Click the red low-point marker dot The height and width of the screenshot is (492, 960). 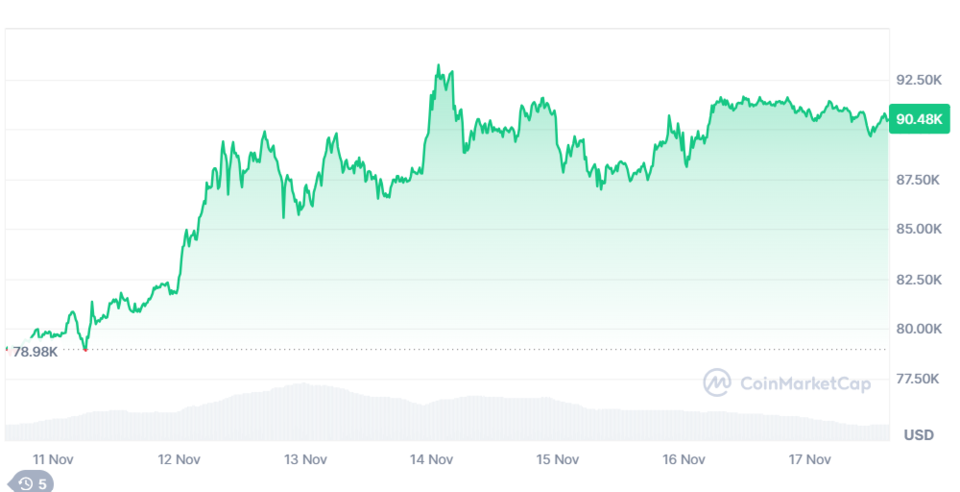85,349
